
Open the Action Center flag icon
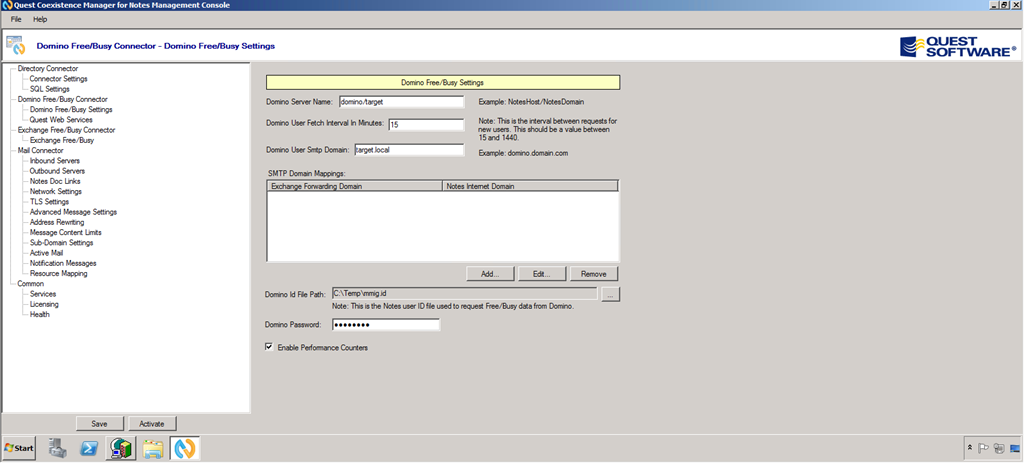(x=984, y=448)
